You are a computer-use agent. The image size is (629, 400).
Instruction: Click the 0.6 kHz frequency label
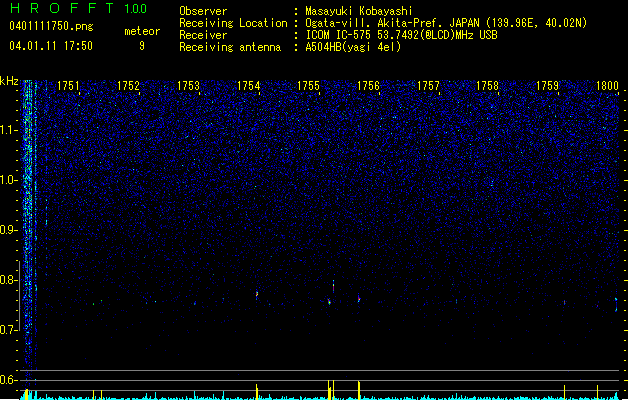point(9,380)
